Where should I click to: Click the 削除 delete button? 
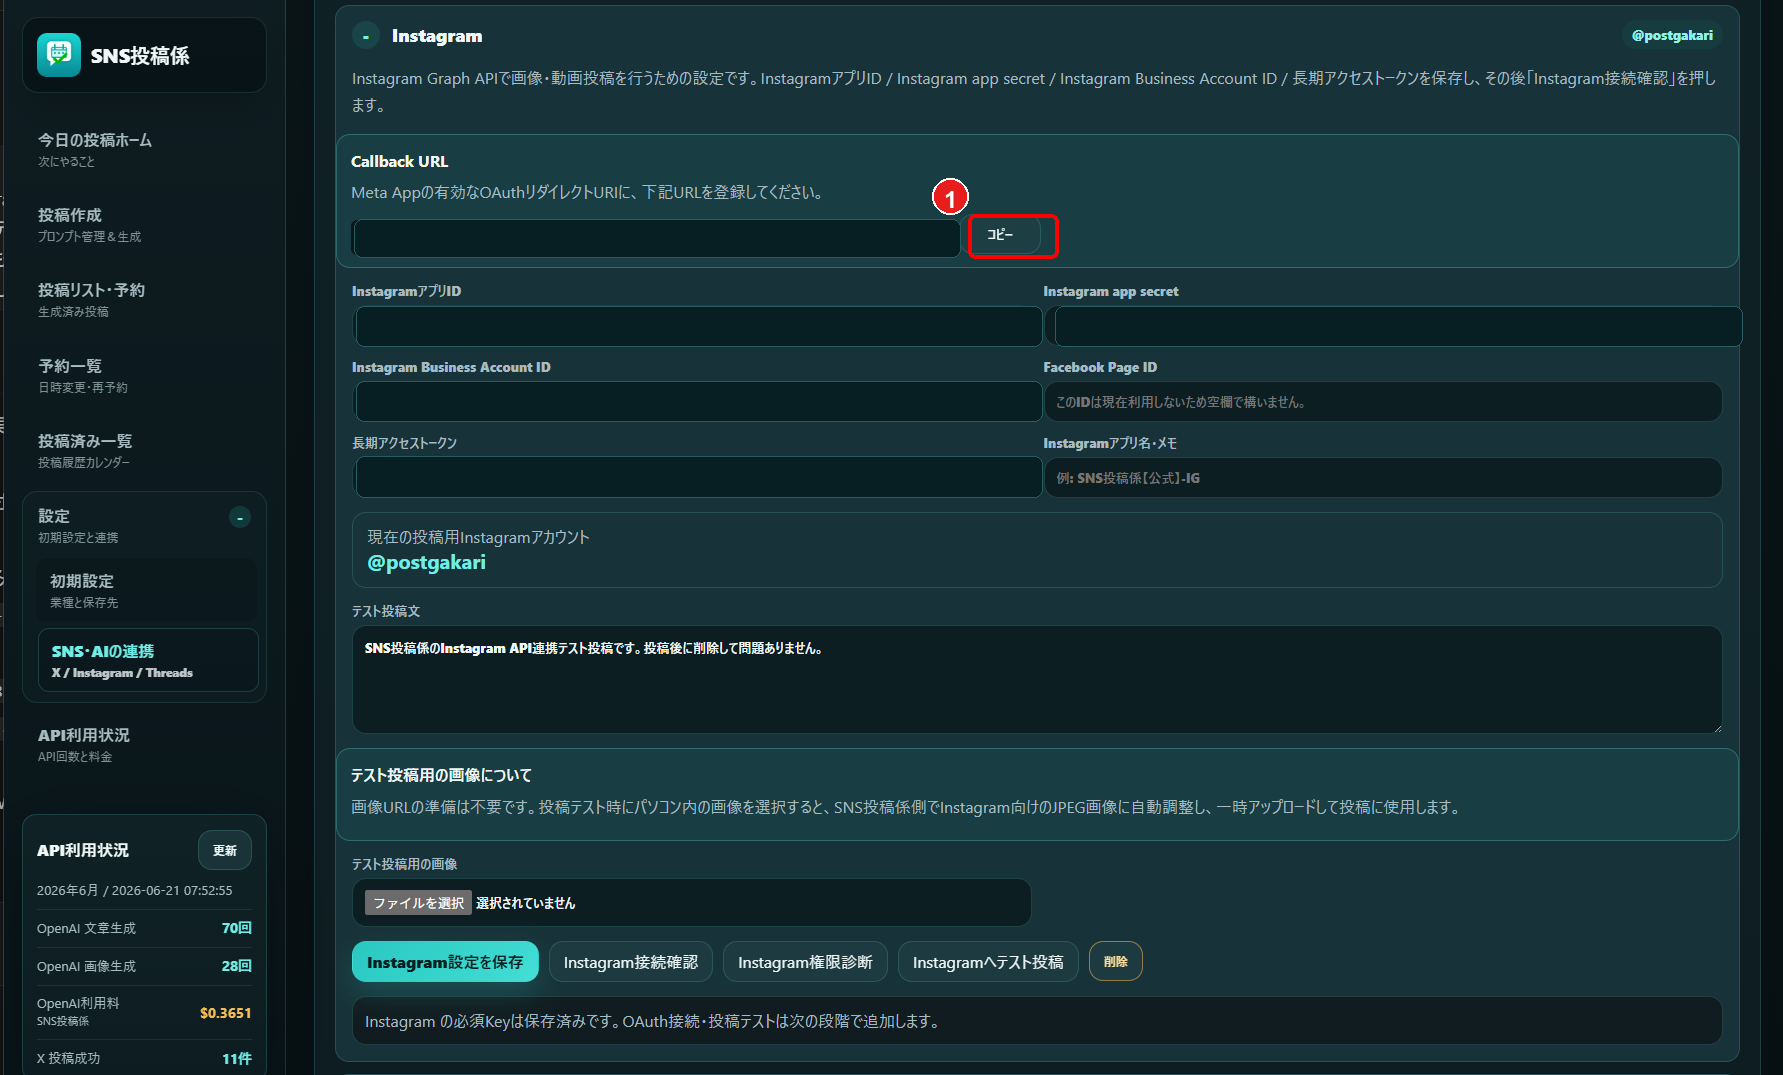pos(1116,961)
